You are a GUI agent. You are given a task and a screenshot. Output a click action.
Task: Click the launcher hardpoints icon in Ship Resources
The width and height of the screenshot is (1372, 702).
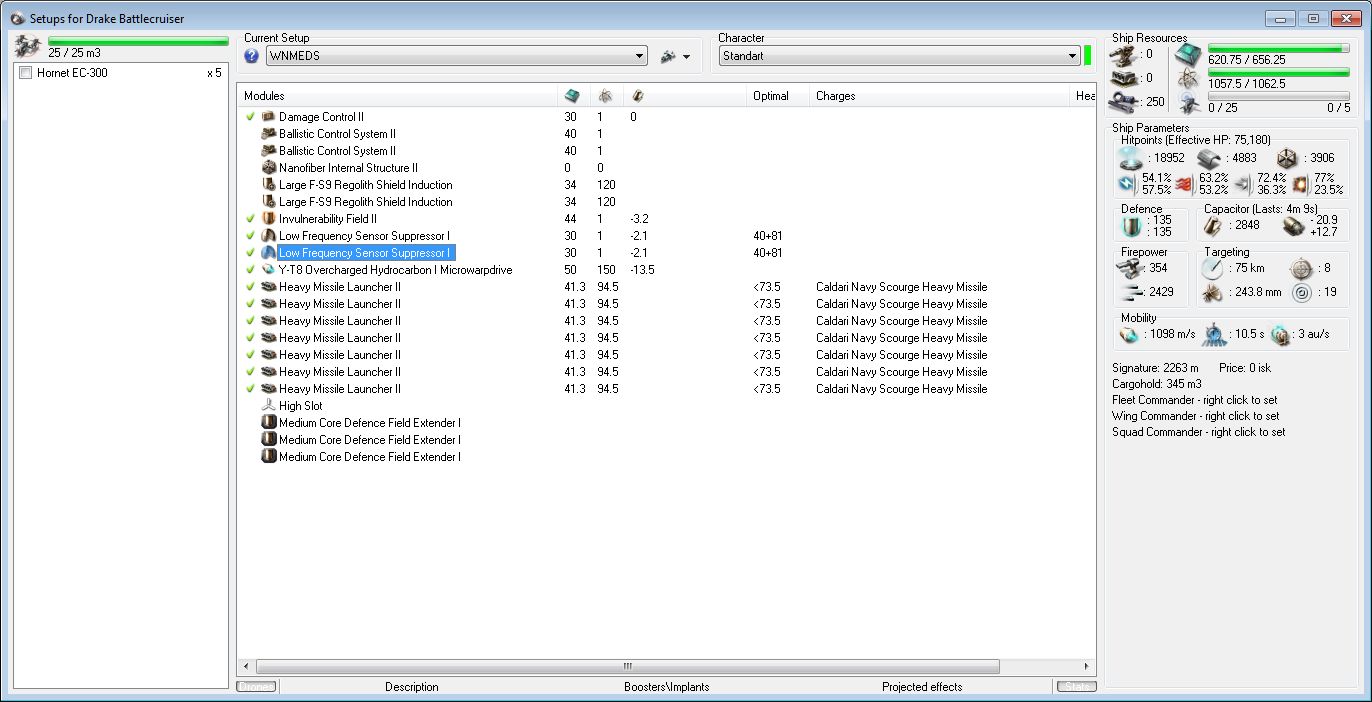[1126, 78]
